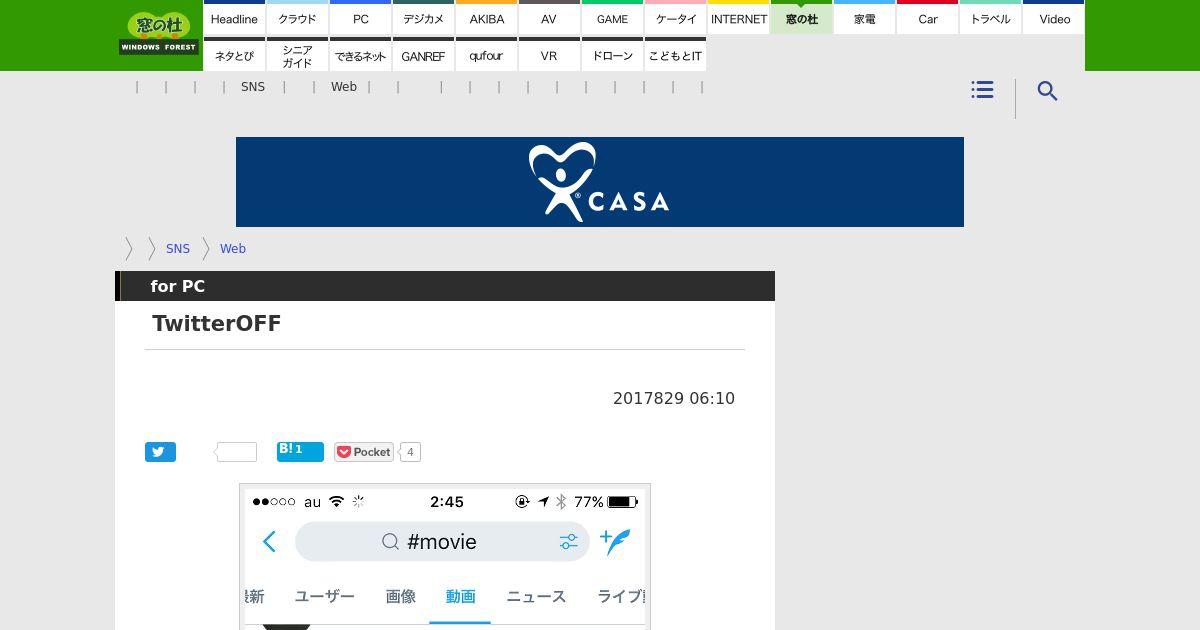This screenshot has height=630, width=1200.
Task: Open AV site tab
Action: coord(549,18)
